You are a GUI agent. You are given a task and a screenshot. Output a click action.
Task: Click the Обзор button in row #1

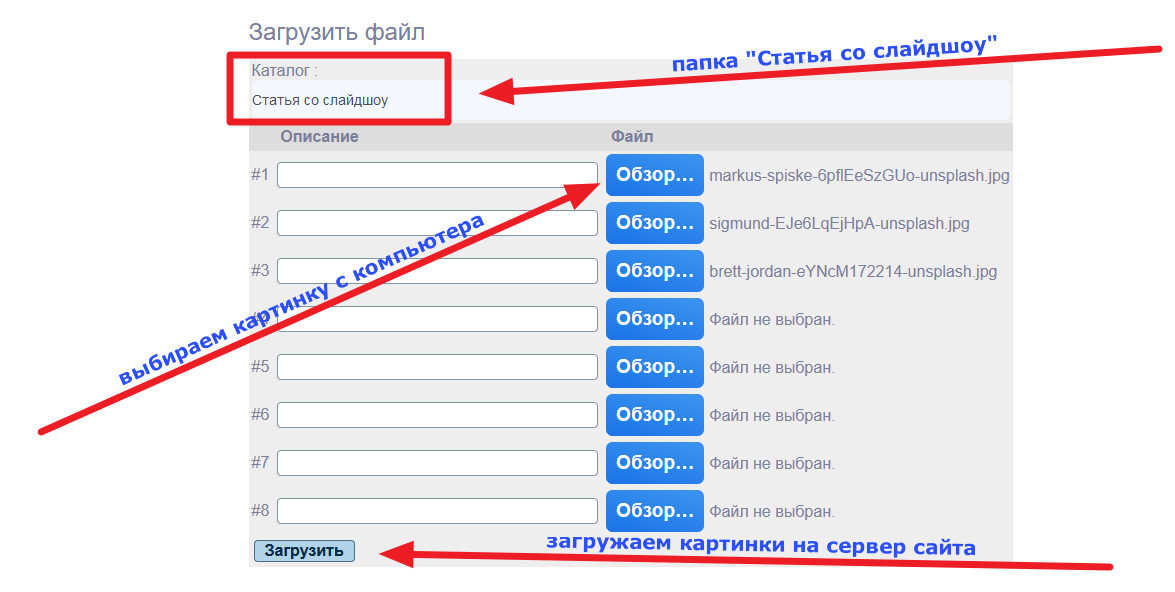[x=654, y=175]
